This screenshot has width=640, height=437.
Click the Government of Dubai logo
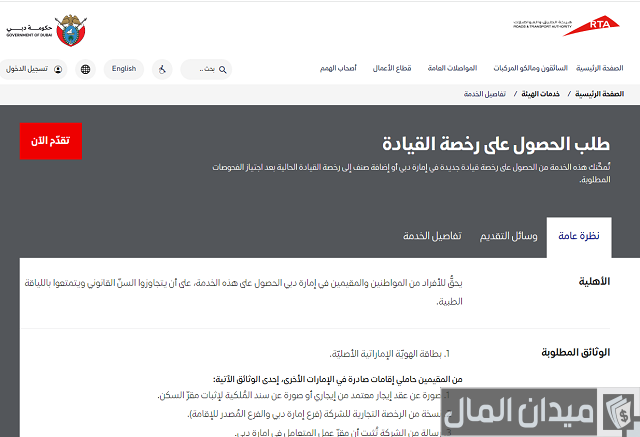[46, 30]
